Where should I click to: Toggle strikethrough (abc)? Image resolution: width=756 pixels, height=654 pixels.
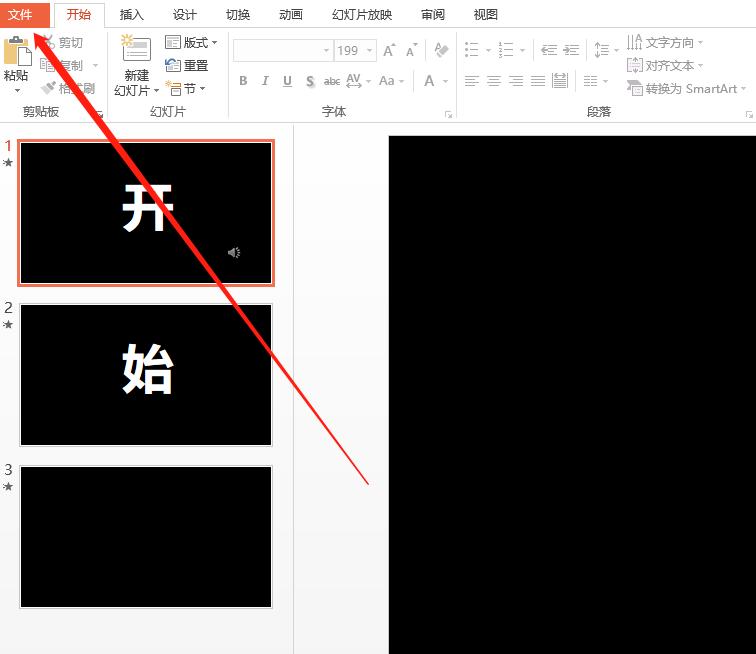coord(332,81)
